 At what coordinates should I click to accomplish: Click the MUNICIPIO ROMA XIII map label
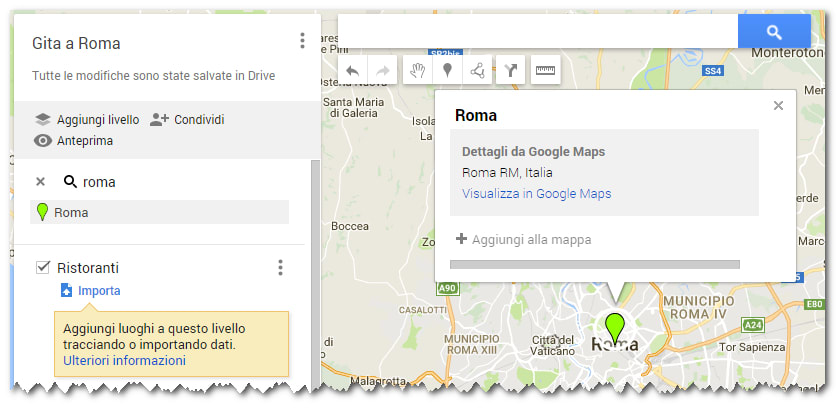(472, 344)
